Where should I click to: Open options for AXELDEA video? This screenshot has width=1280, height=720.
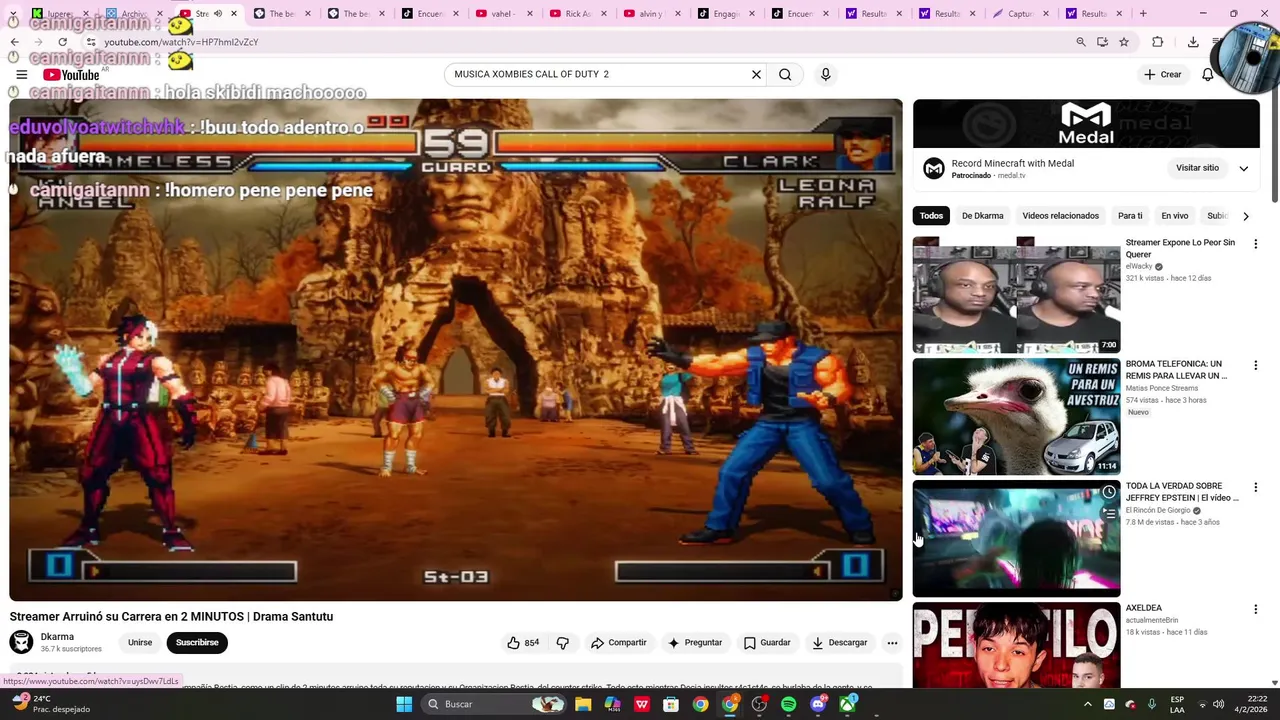pos(1255,610)
